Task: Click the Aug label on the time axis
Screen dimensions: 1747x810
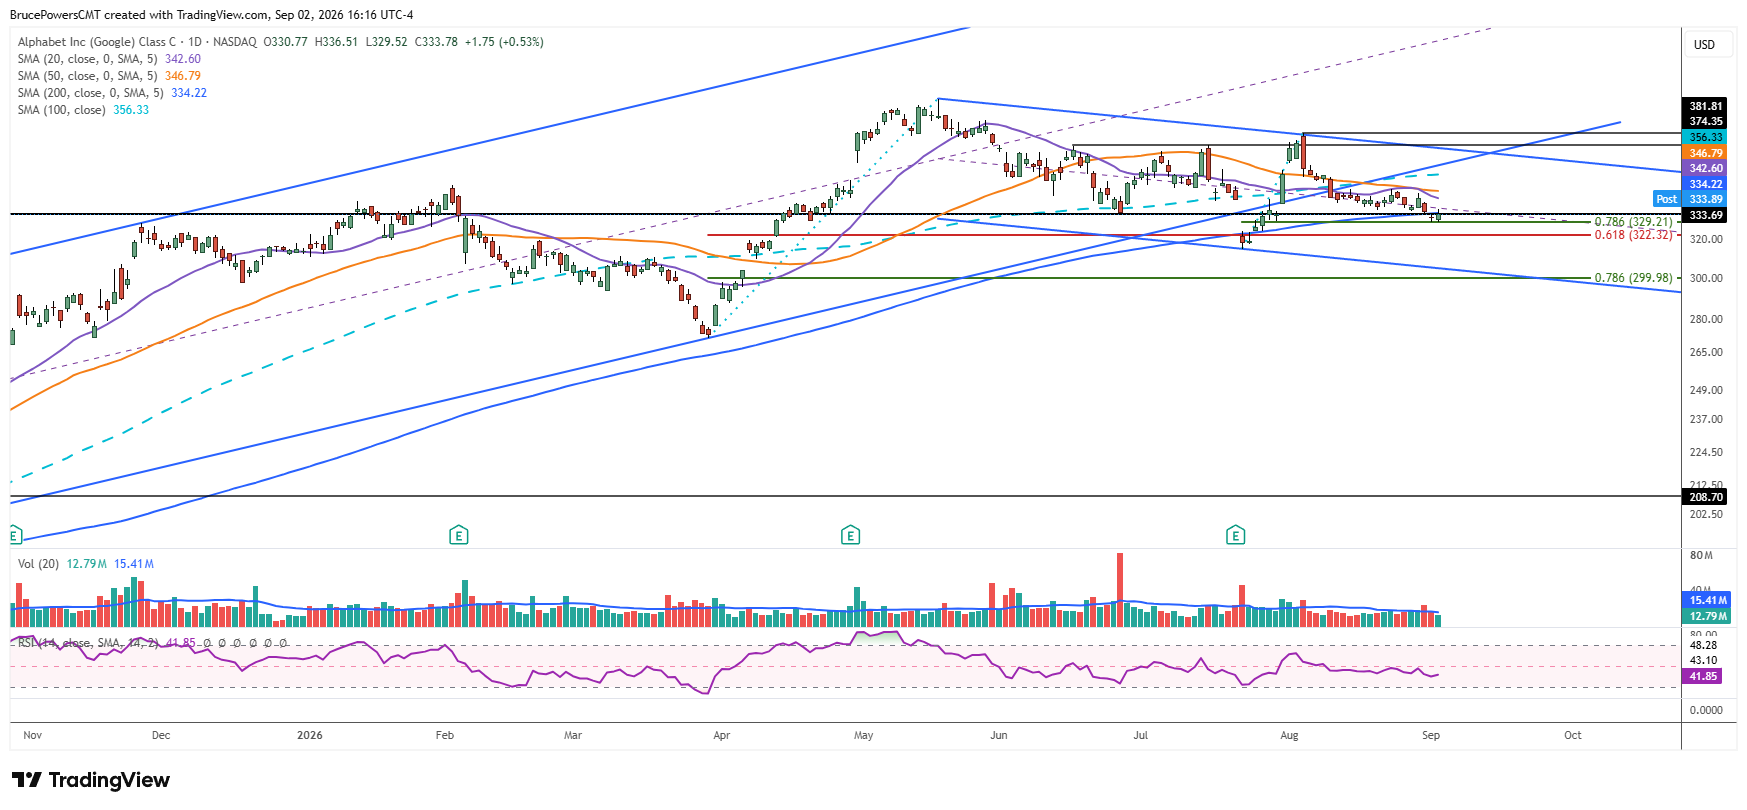Action: pos(1290,735)
